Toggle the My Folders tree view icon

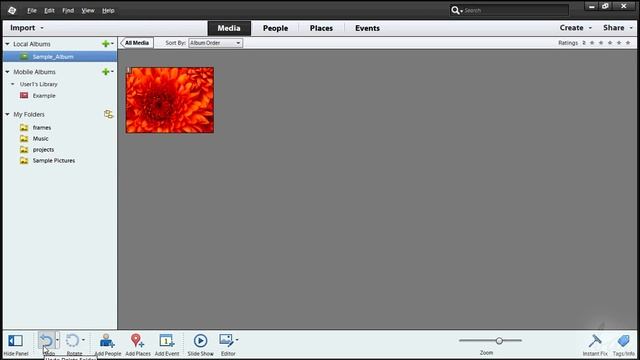click(x=108, y=114)
